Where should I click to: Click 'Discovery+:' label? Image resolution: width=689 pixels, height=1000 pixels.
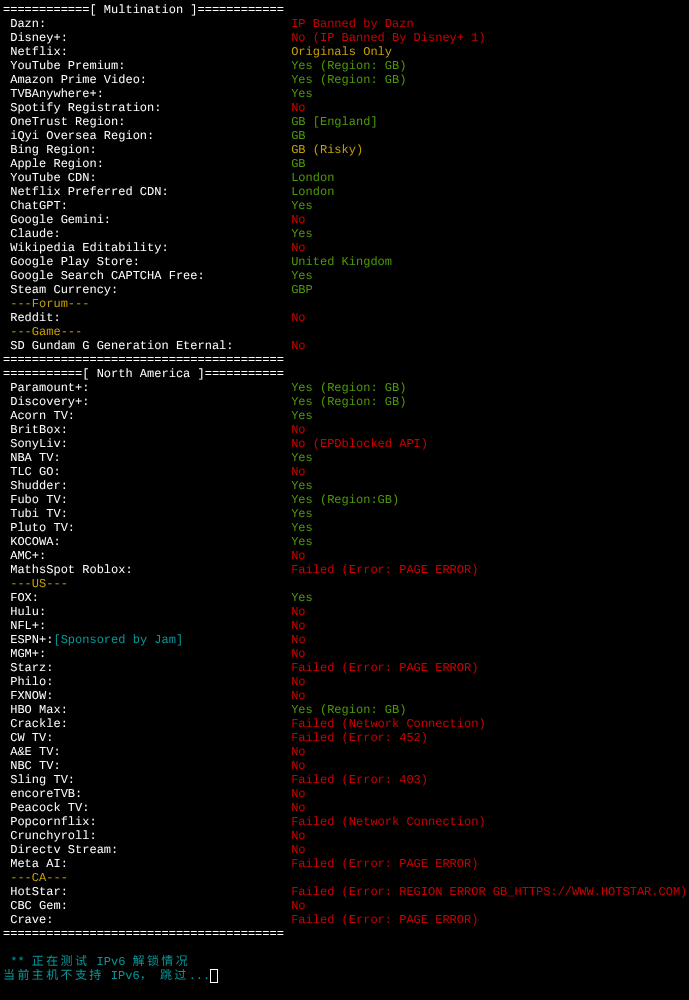pyautogui.click(x=49, y=402)
